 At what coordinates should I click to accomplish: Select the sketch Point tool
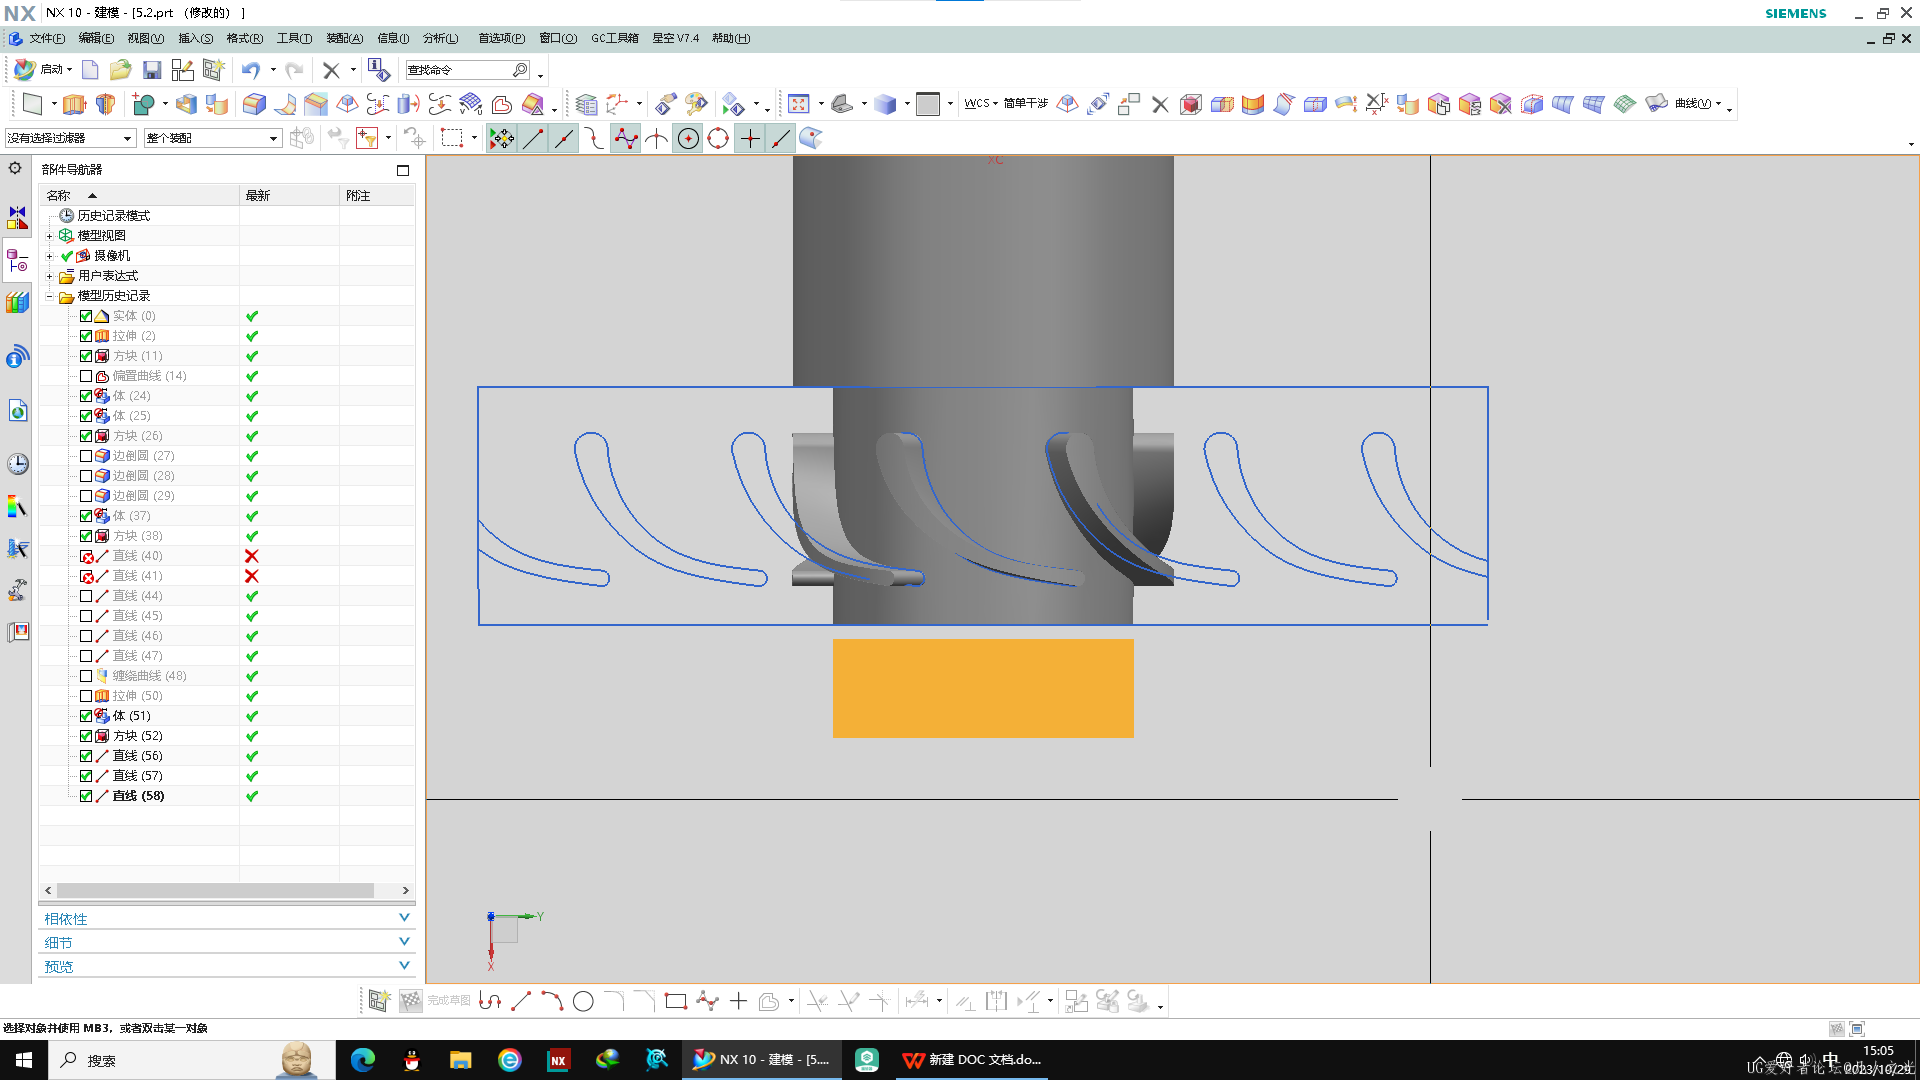pos(738,1001)
